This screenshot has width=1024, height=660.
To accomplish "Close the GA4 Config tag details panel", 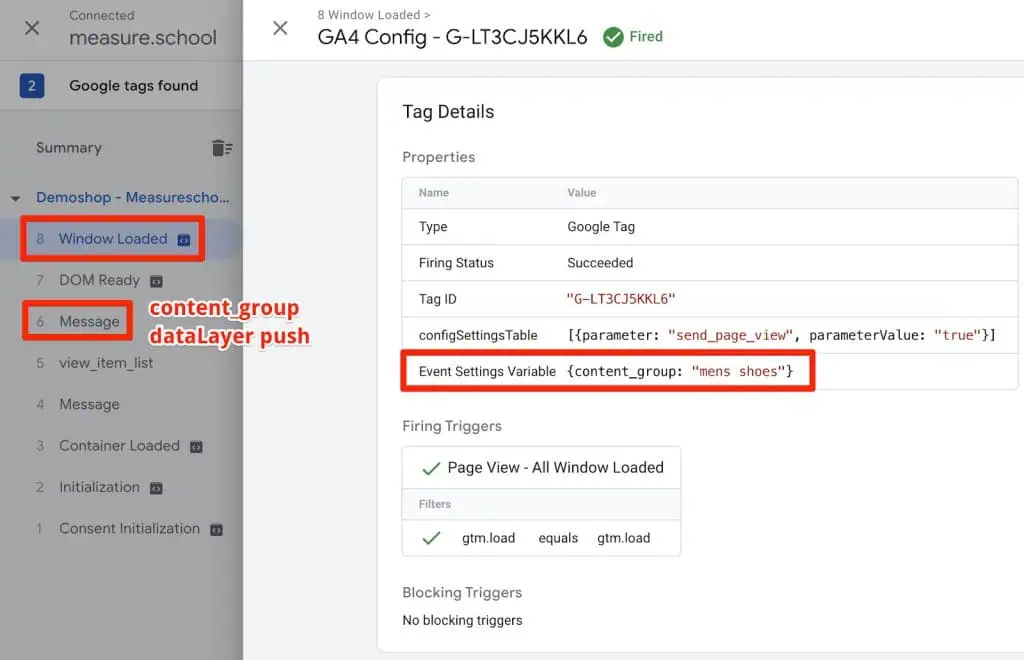I will click(x=279, y=28).
